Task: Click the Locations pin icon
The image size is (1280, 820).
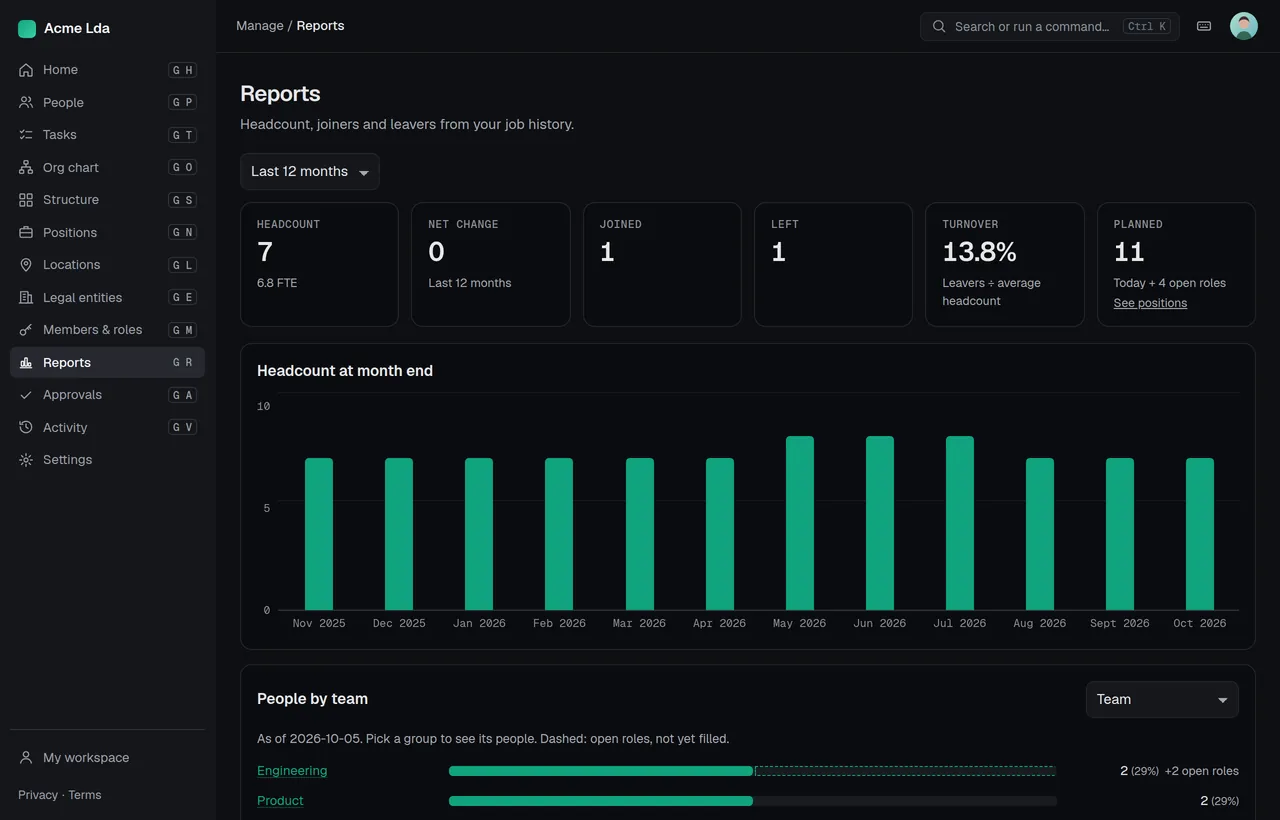Action: 26,265
